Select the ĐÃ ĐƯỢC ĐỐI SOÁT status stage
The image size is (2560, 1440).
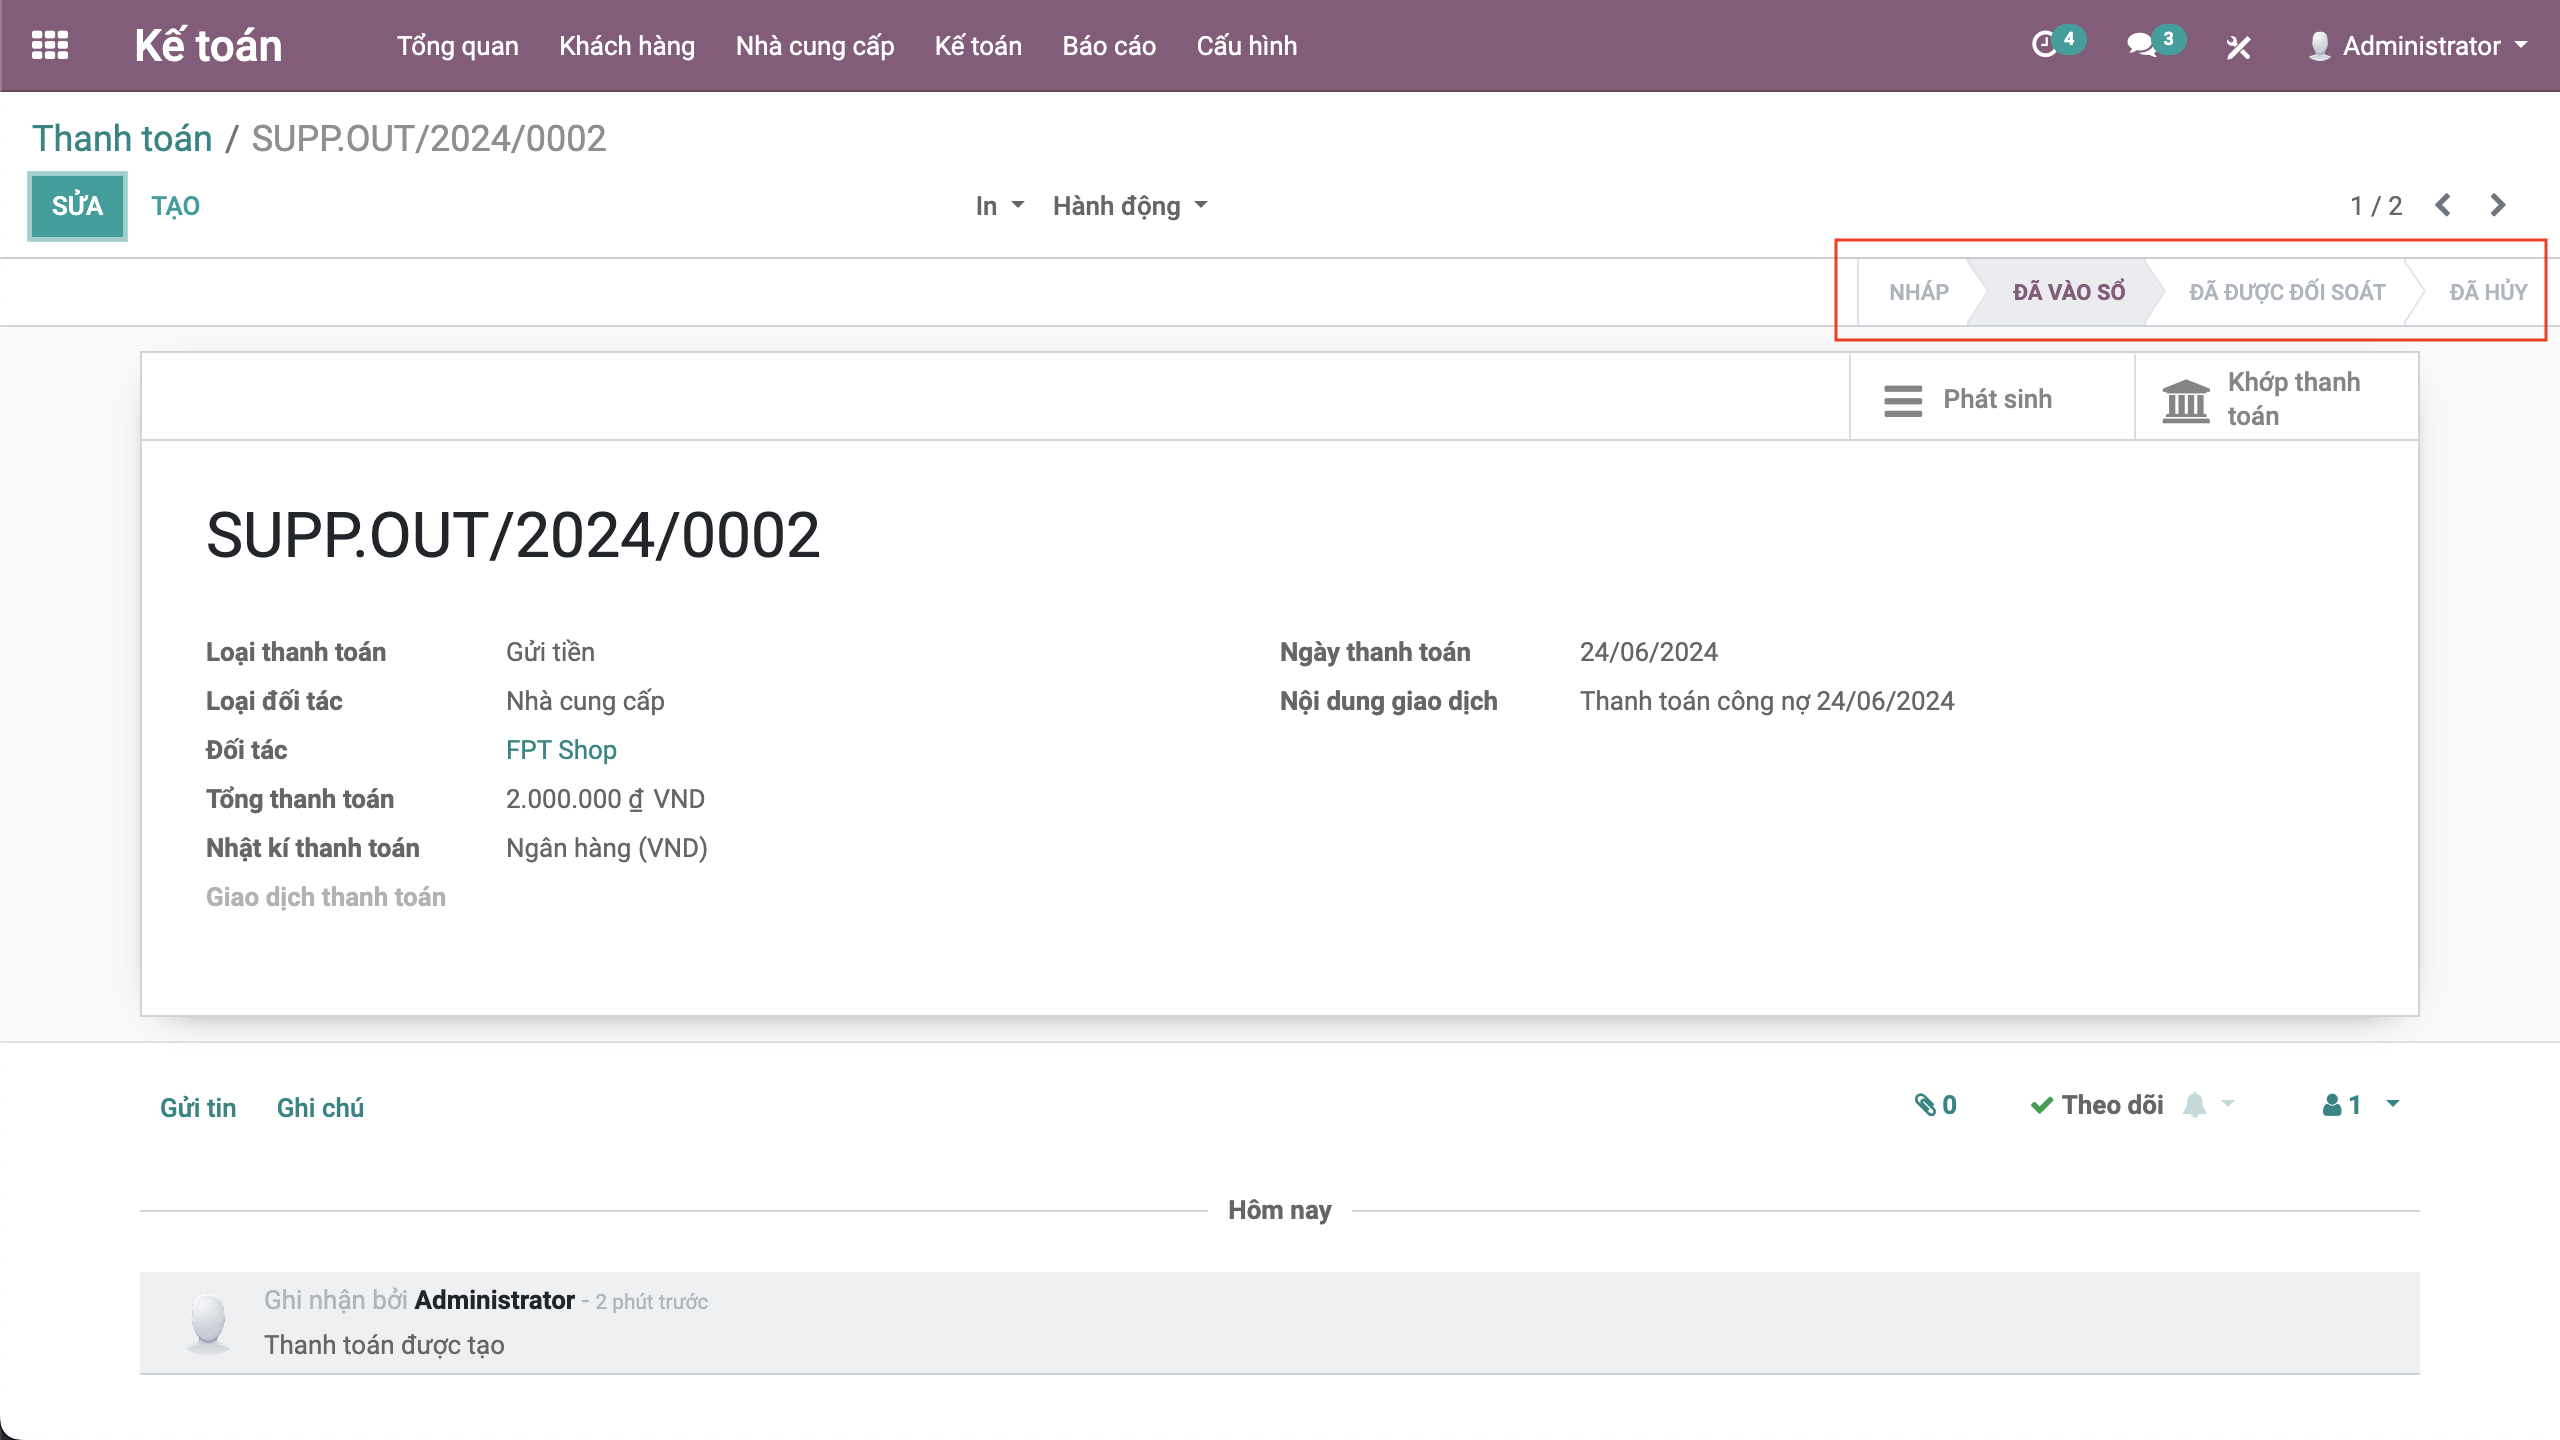pos(2286,292)
